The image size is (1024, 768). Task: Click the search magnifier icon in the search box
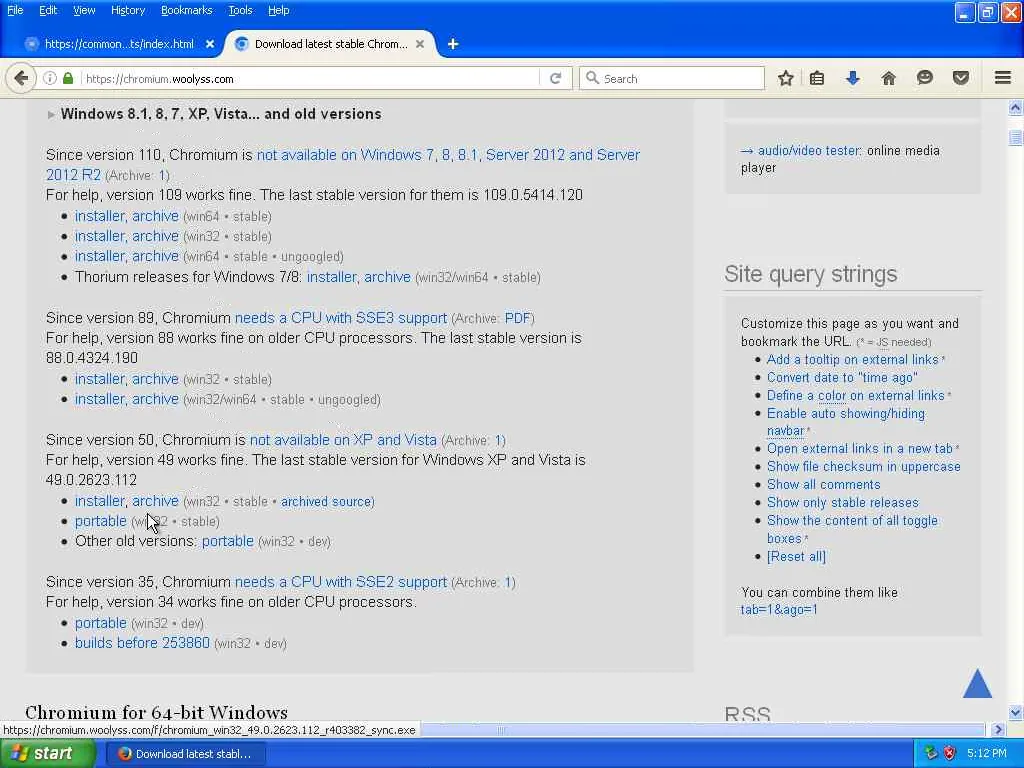(x=592, y=78)
